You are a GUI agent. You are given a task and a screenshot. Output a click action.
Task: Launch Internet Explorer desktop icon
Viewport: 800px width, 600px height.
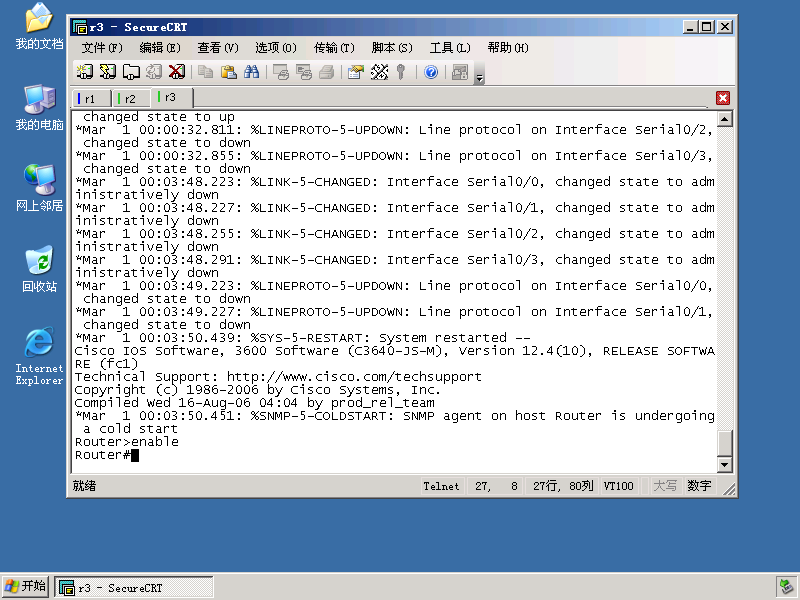[x=39, y=356]
